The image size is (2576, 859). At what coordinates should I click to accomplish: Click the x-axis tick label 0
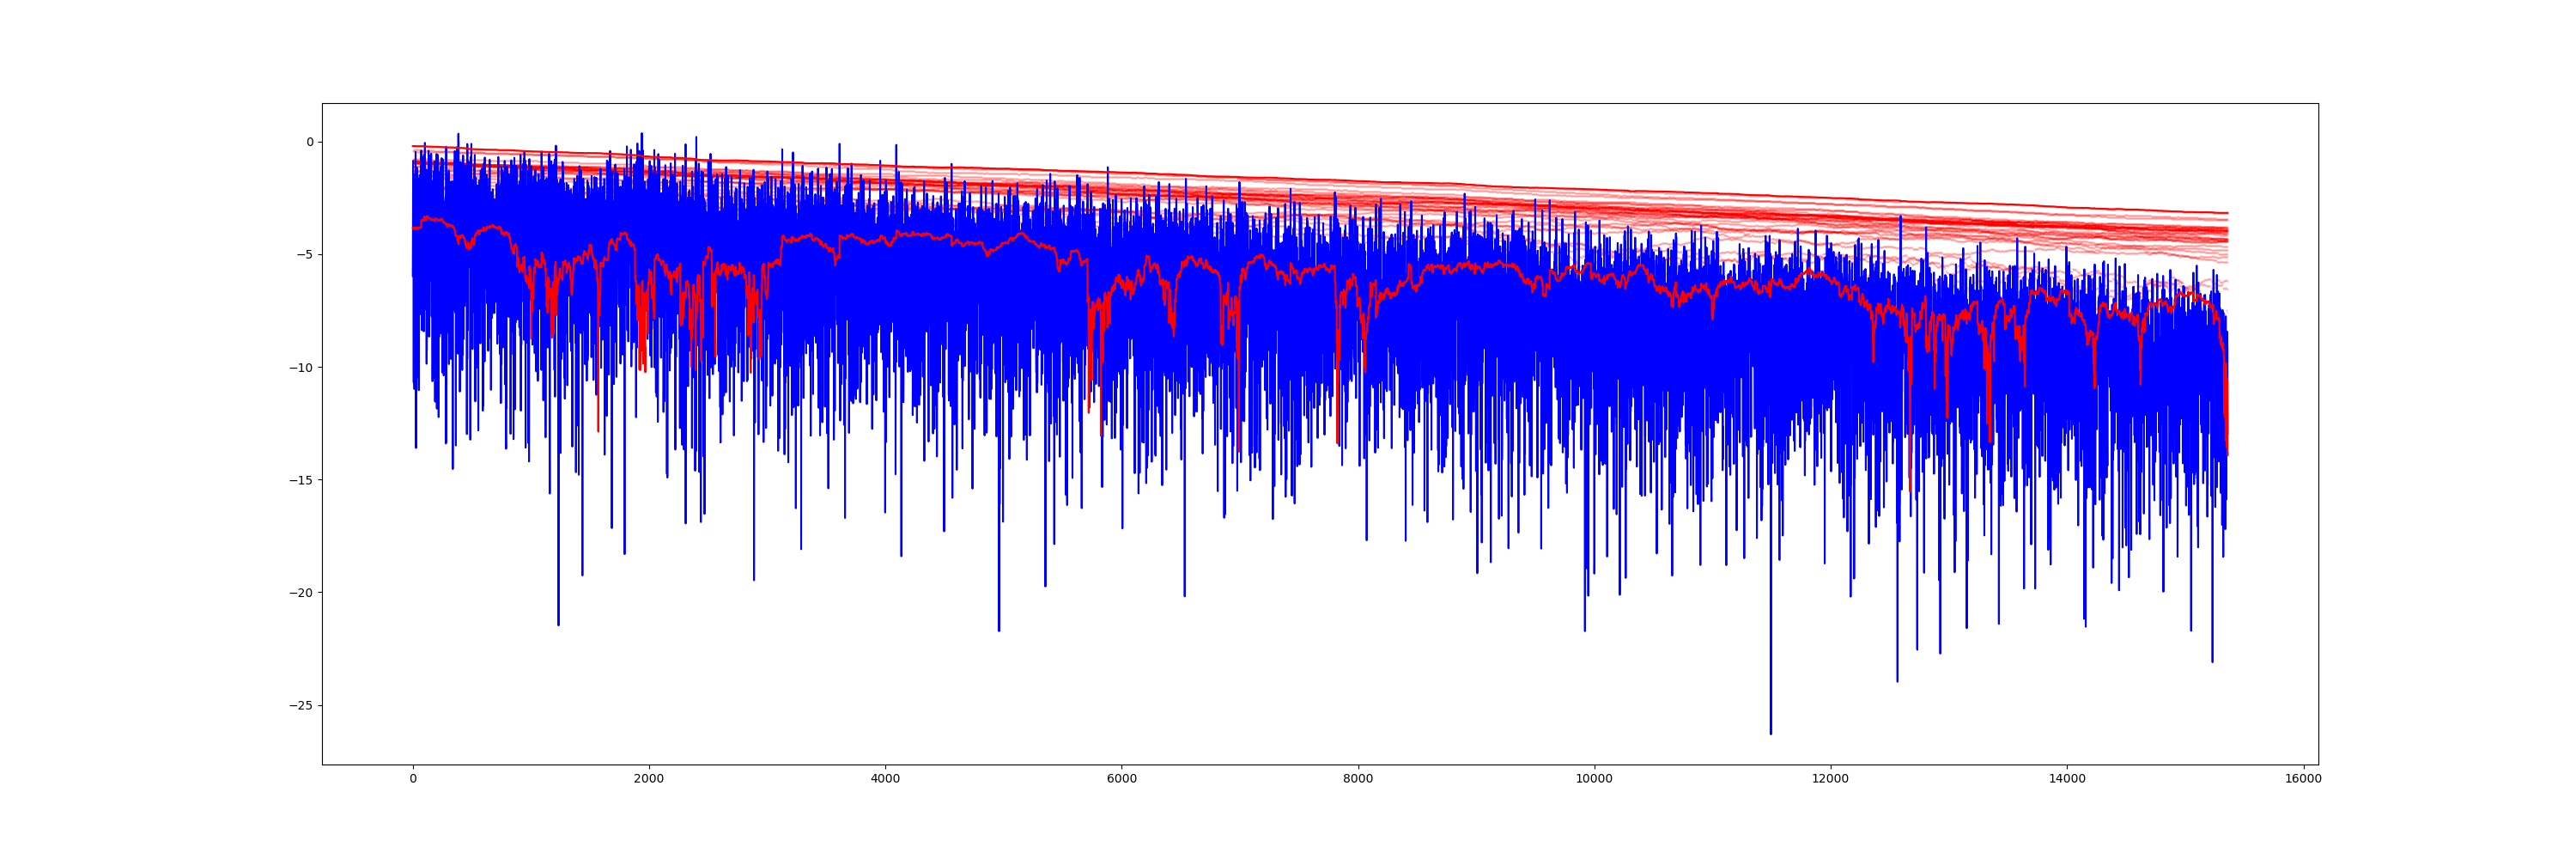tap(413, 779)
